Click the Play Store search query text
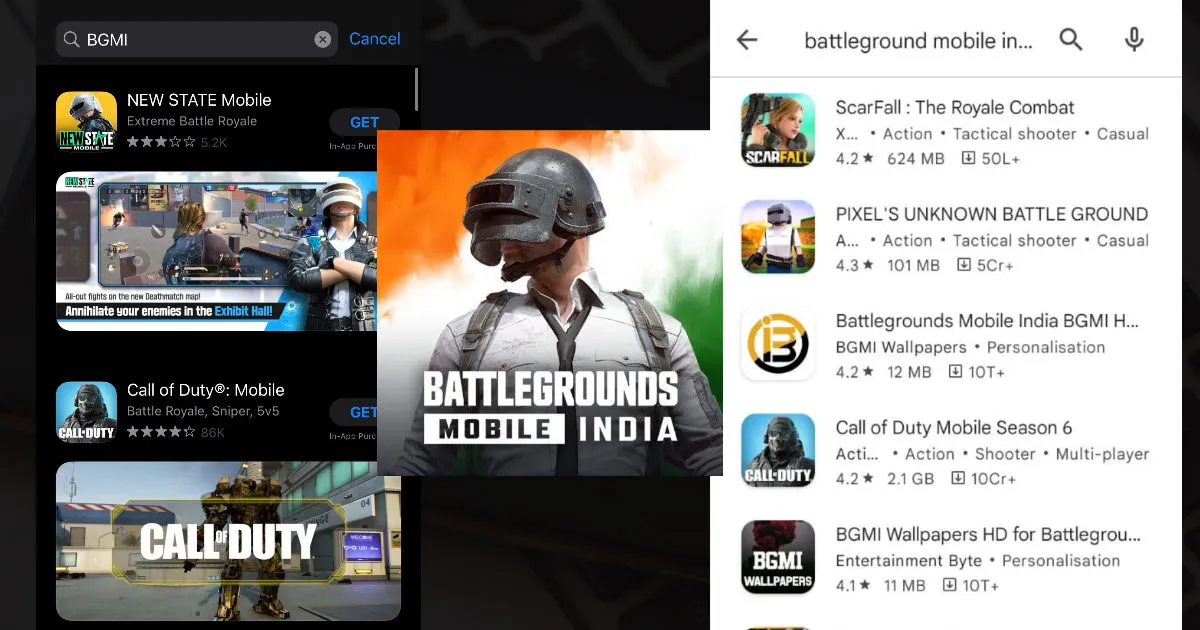 tap(917, 41)
